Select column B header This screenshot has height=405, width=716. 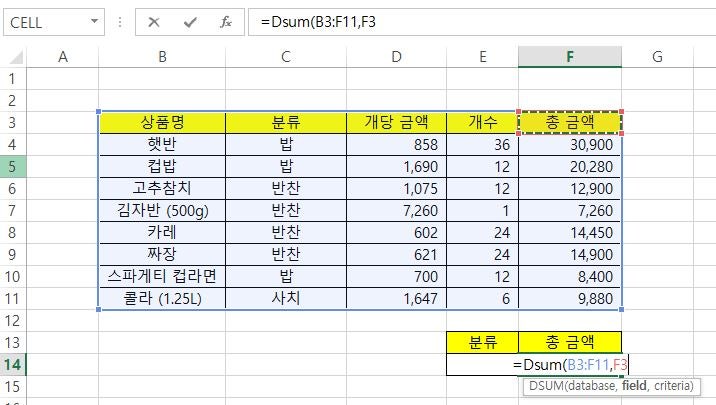[162, 57]
